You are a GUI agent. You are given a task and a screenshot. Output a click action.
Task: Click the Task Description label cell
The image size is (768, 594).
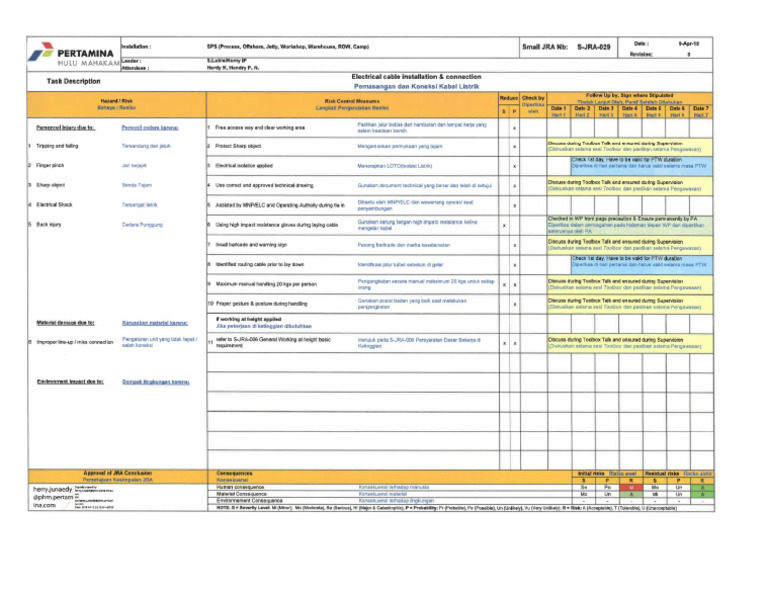(x=73, y=81)
